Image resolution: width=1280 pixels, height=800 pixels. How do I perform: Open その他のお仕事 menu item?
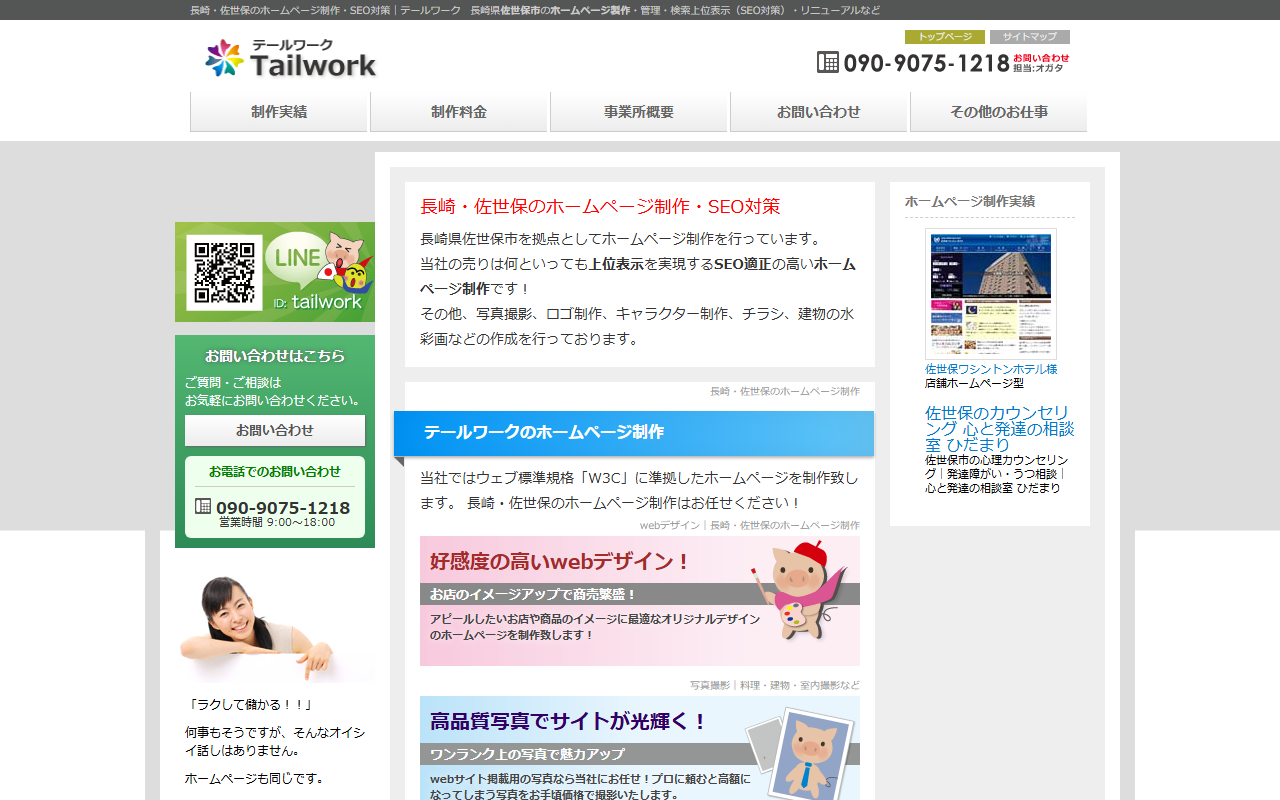998,112
